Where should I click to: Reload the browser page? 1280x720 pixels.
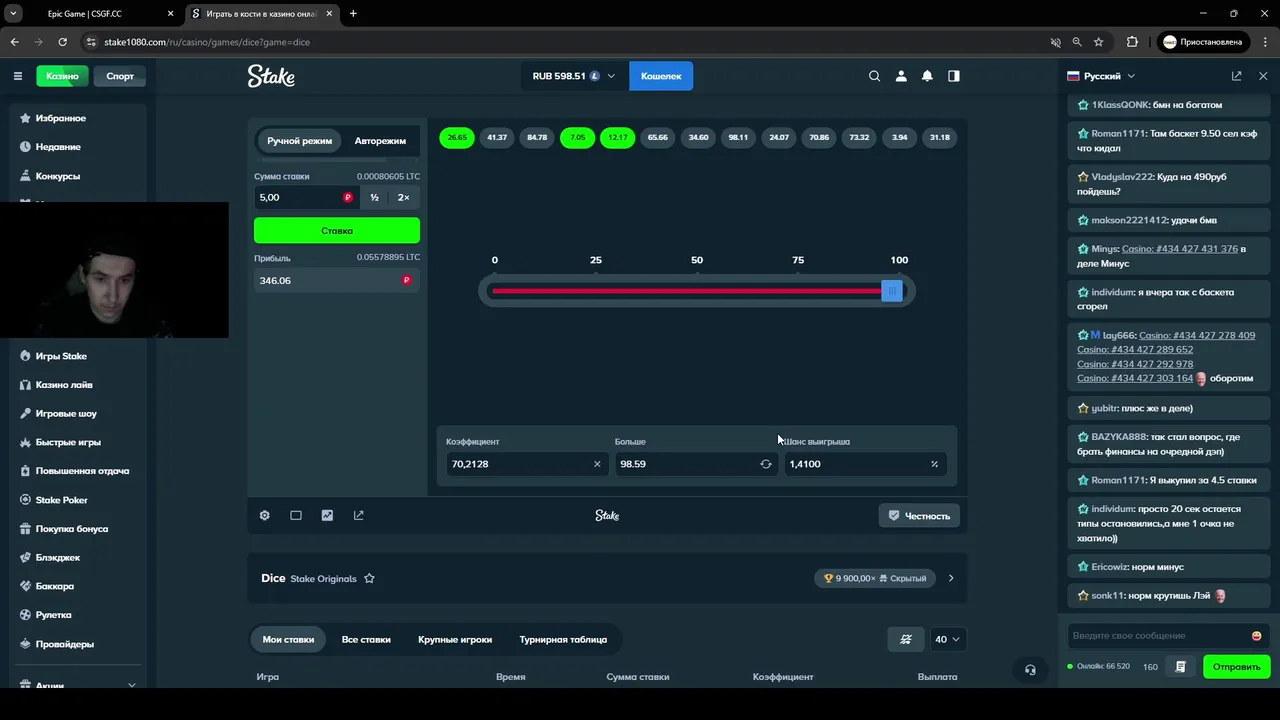click(62, 42)
